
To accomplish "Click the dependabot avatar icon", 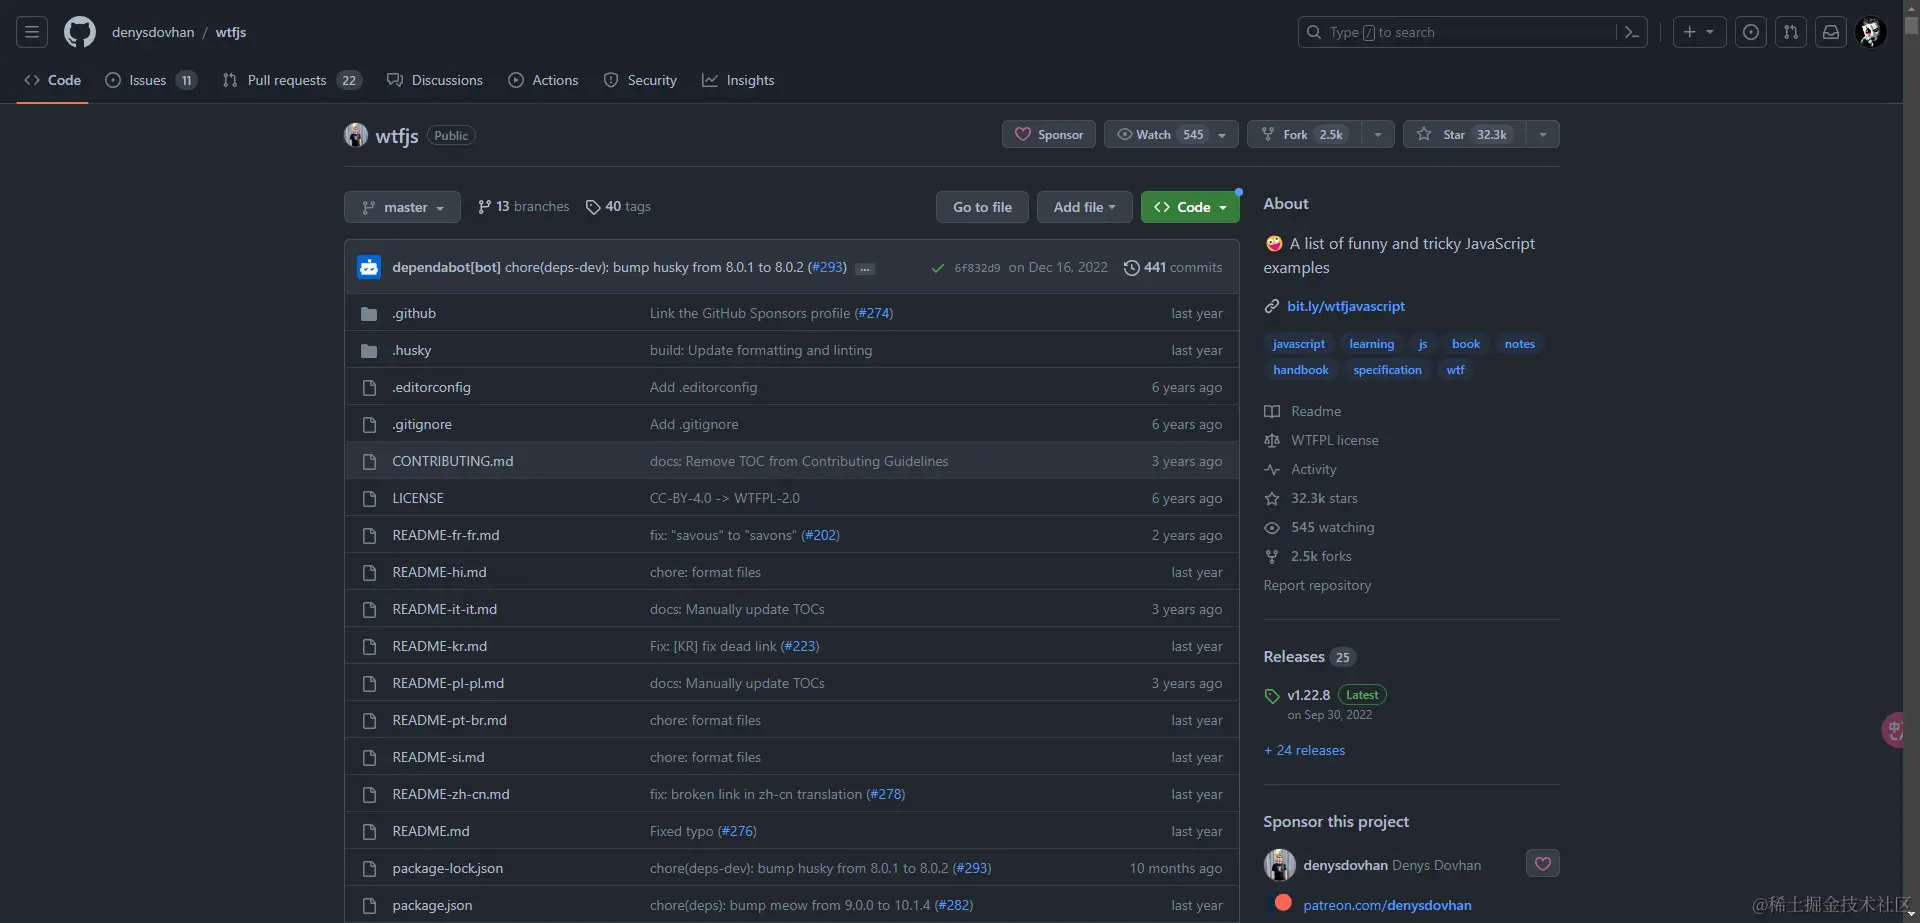I will [369, 267].
